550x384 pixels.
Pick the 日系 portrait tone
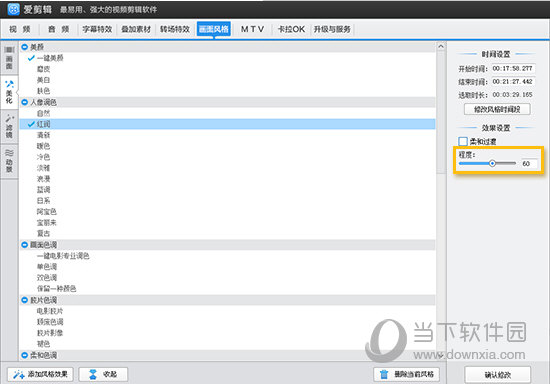click(43, 201)
